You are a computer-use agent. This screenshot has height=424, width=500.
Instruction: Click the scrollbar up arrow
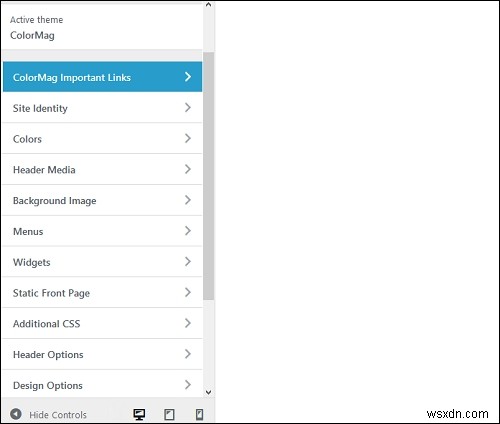point(209,5)
